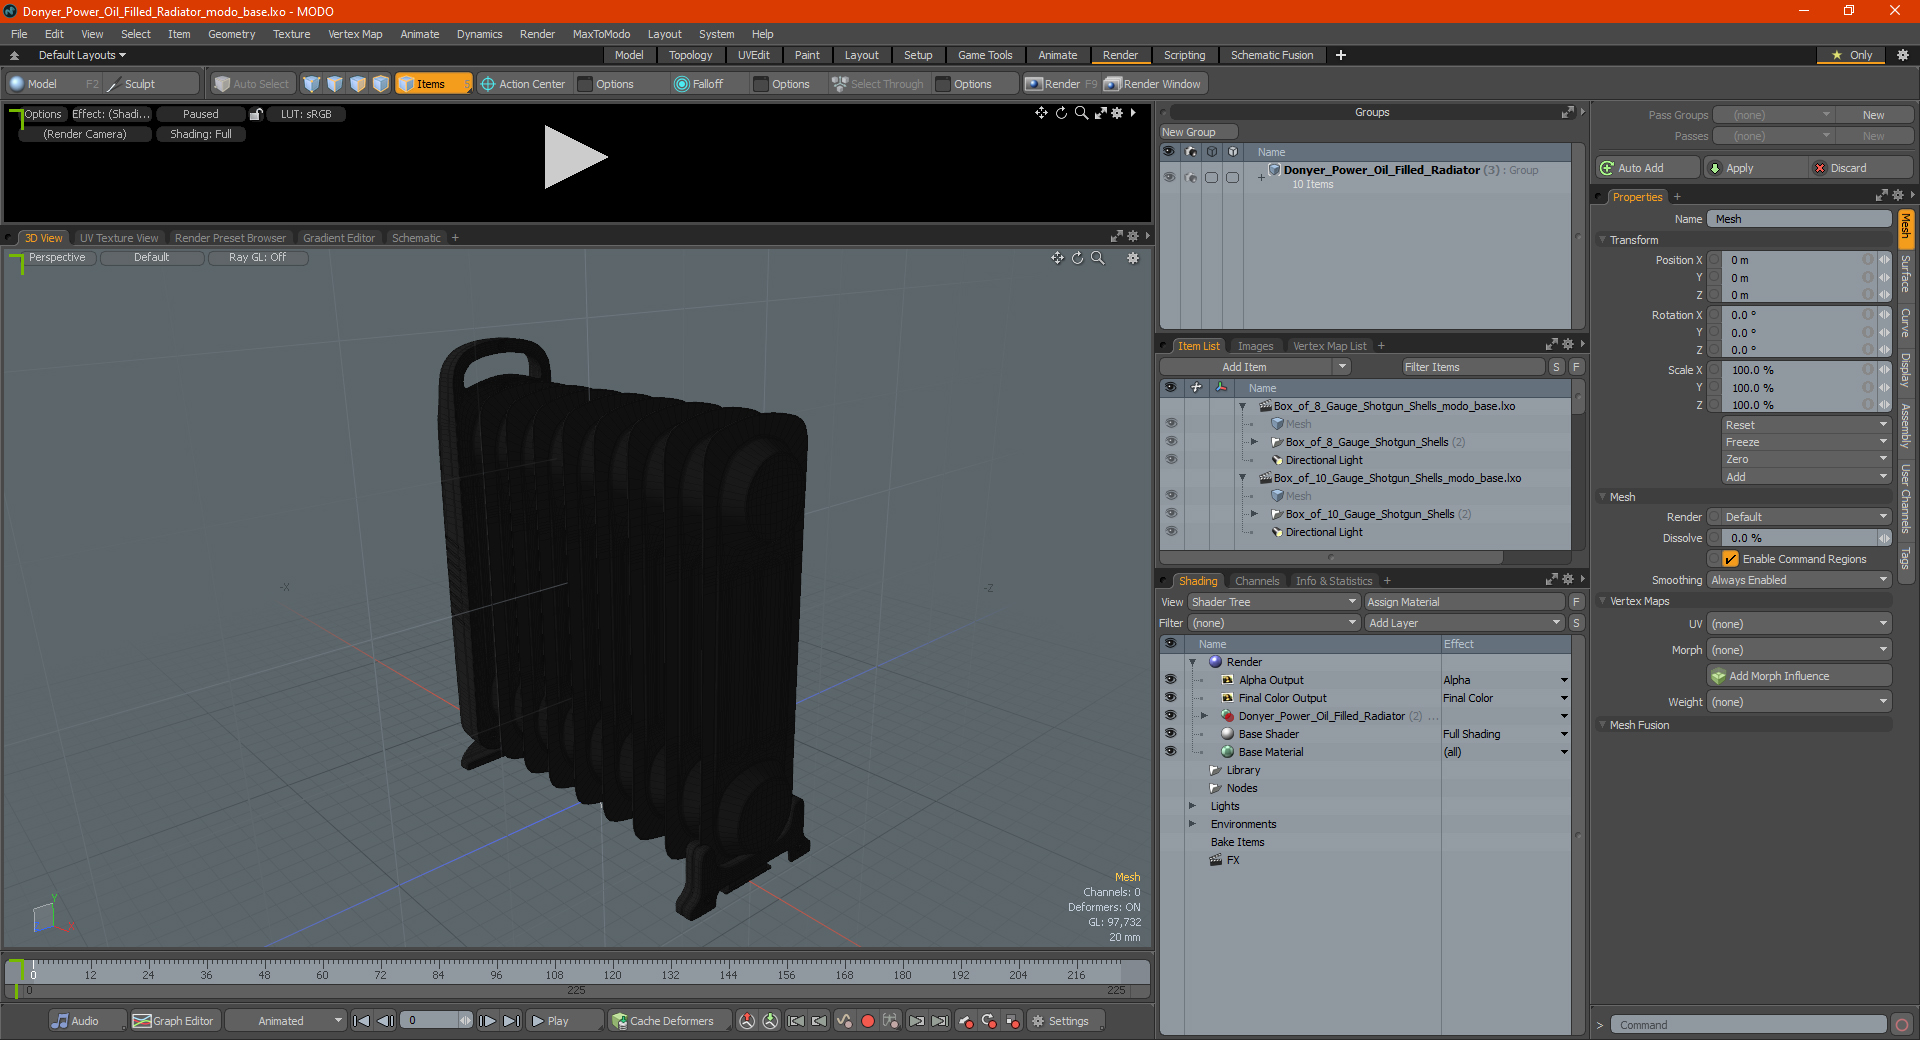Open Add Item dropdown
Image resolution: width=1920 pixels, height=1040 pixels.
(1256, 367)
